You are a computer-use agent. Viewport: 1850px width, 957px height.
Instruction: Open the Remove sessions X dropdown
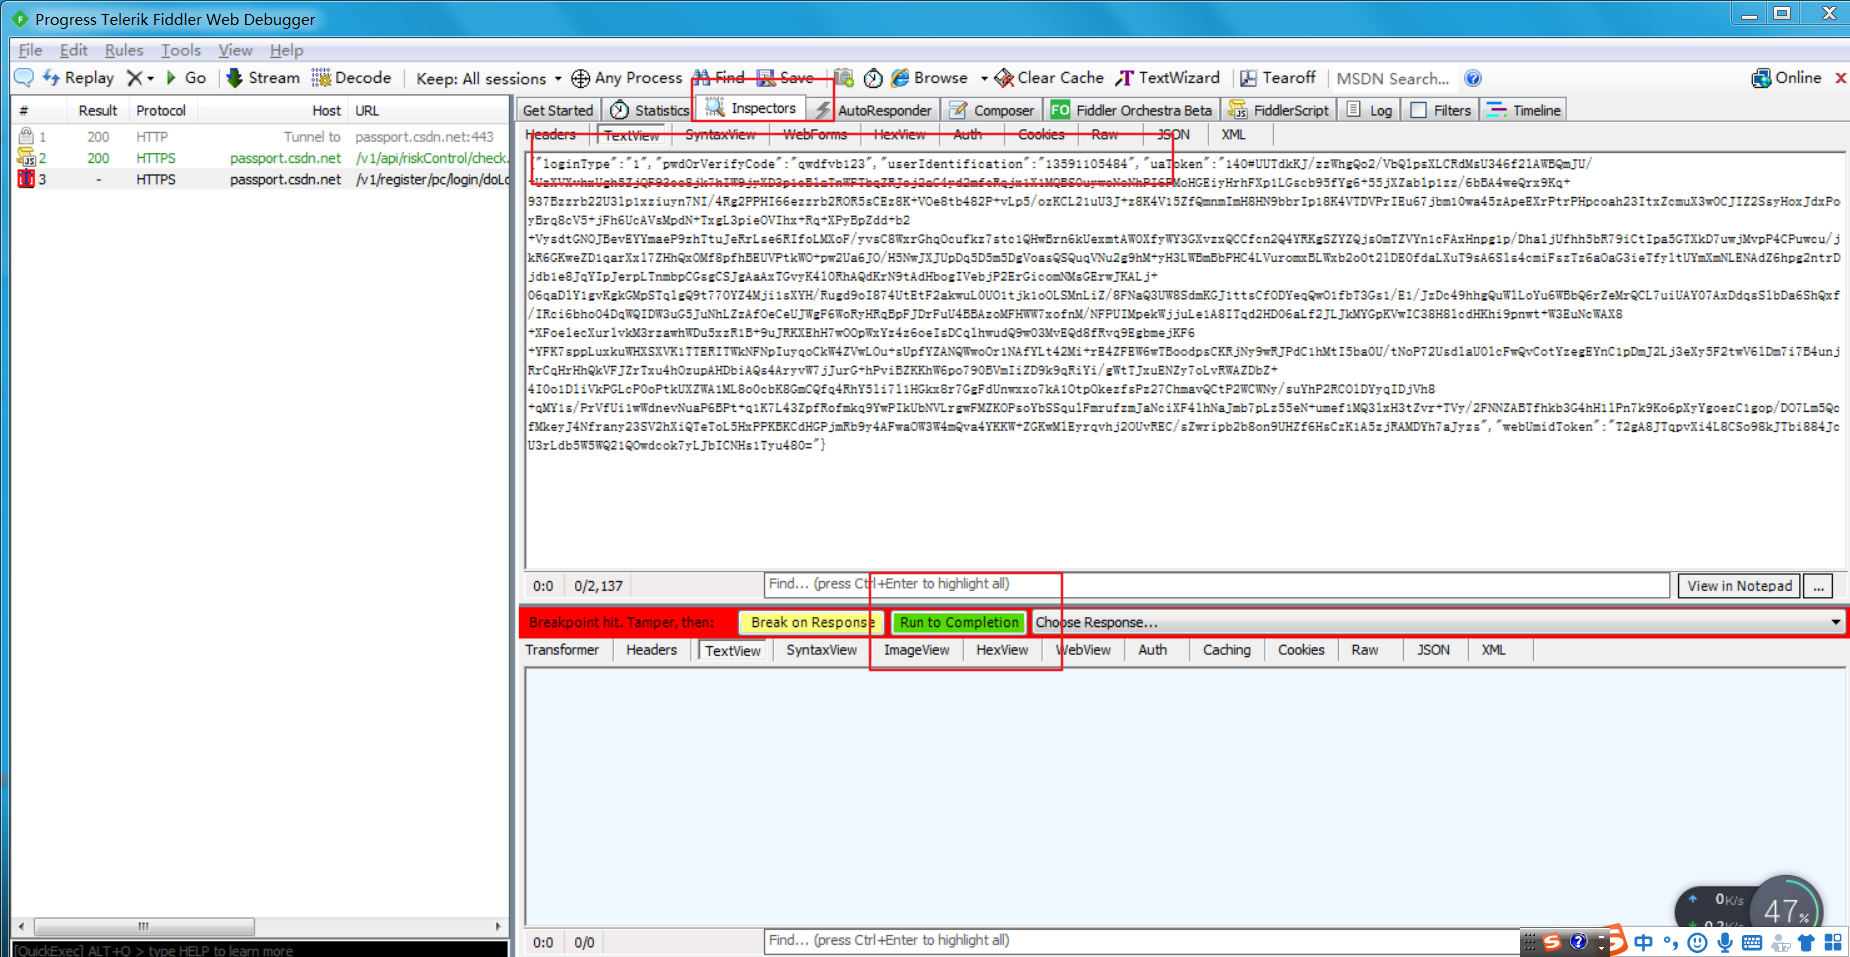140,78
